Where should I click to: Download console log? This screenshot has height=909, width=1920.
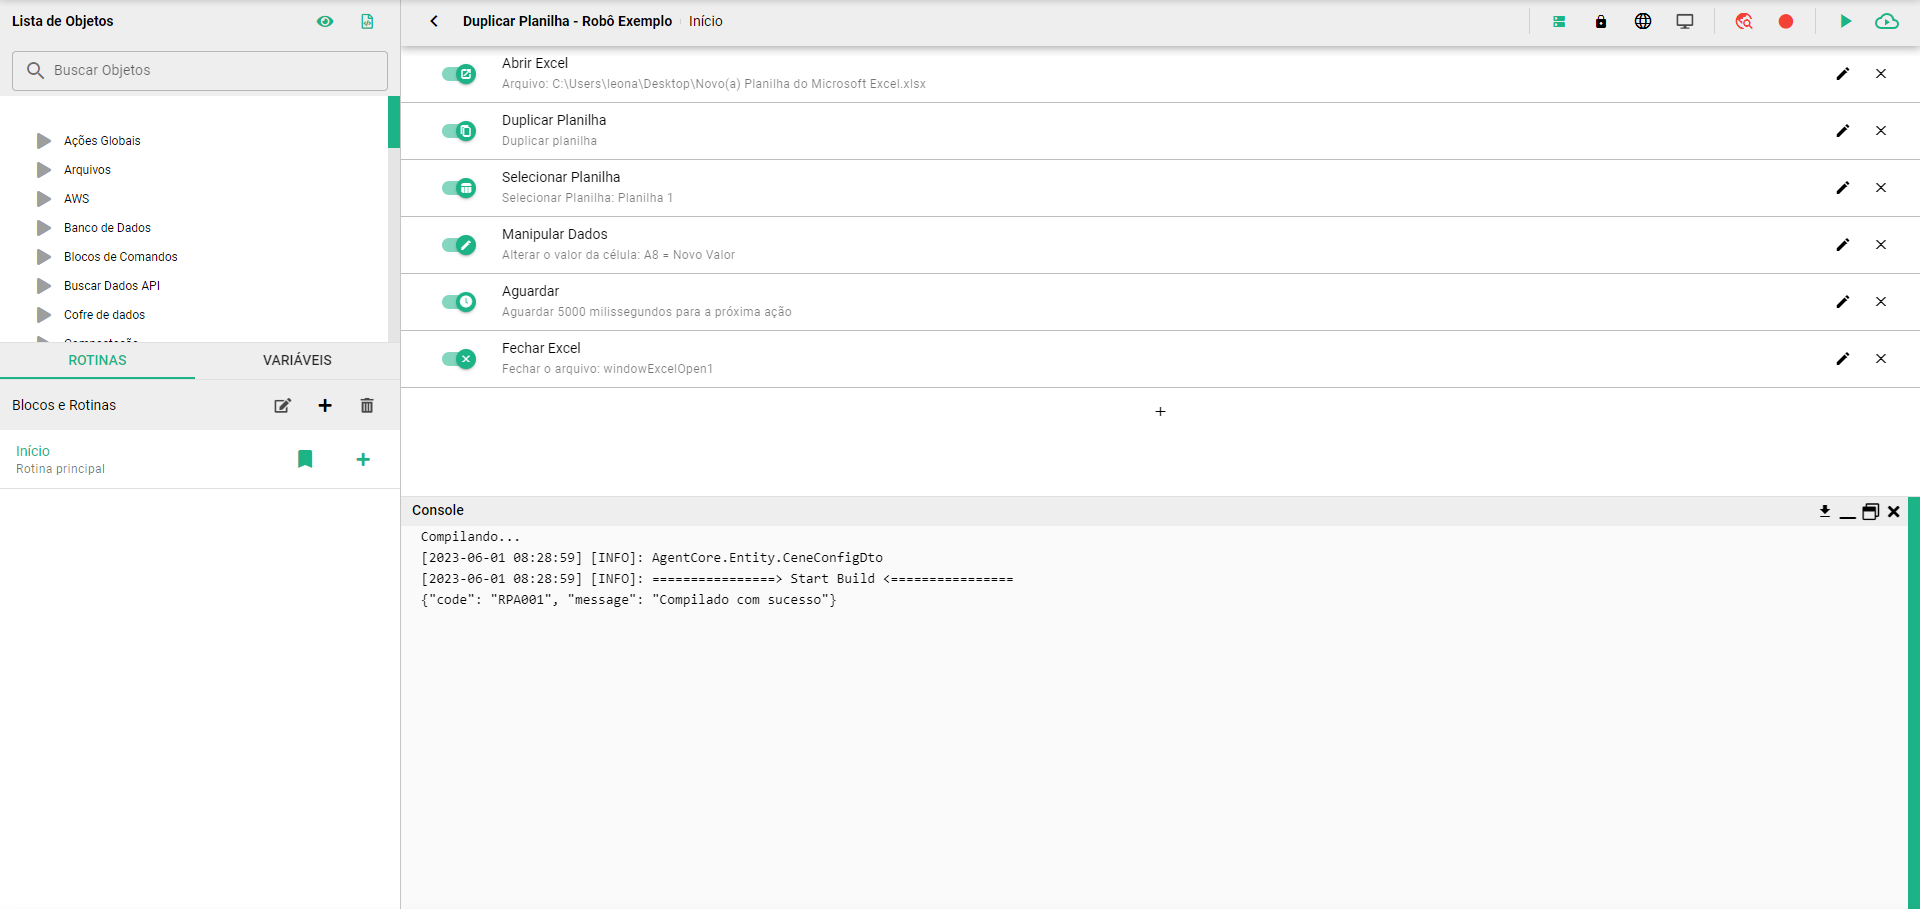tap(1824, 511)
